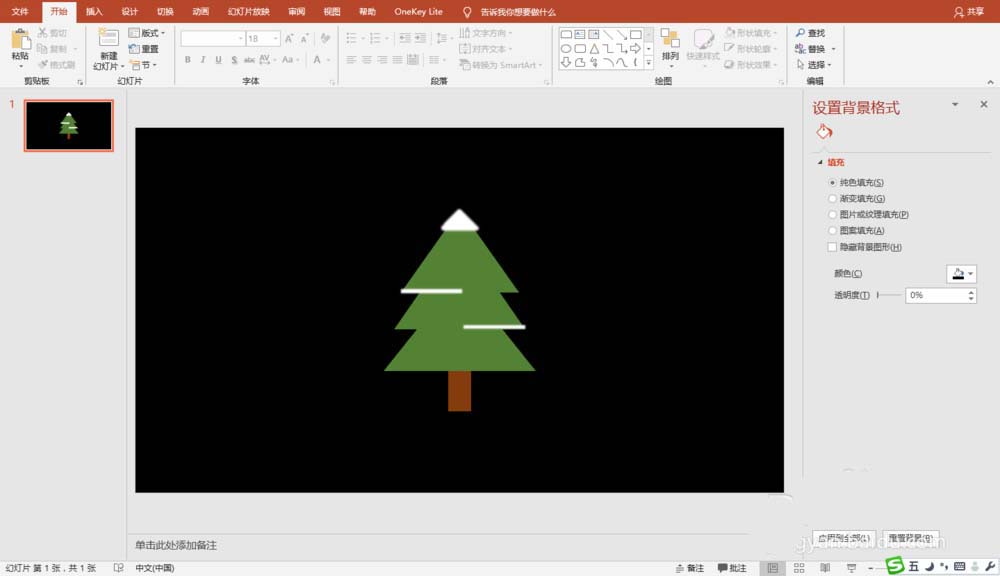Toggle Underline formatting
The width and height of the screenshot is (1000, 576).
pos(218,59)
